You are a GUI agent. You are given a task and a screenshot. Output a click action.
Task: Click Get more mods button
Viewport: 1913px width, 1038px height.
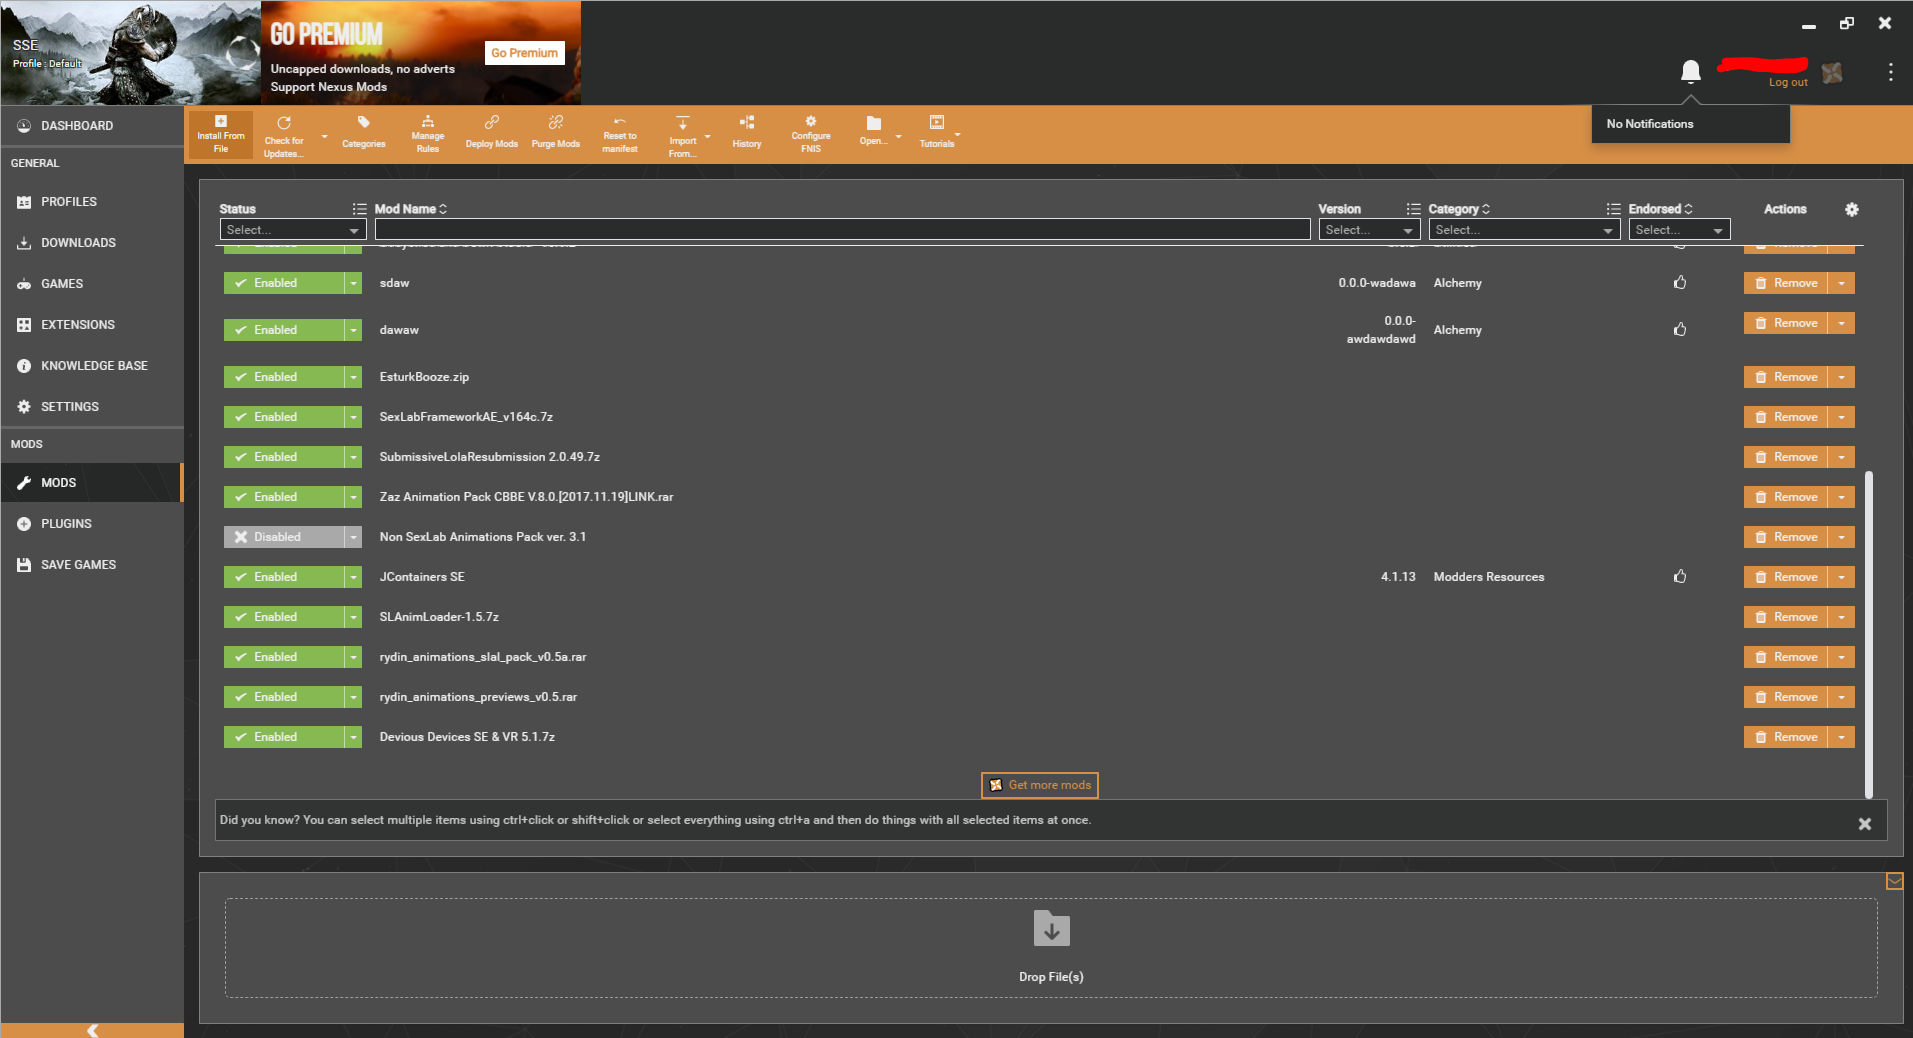(x=1040, y=785)
